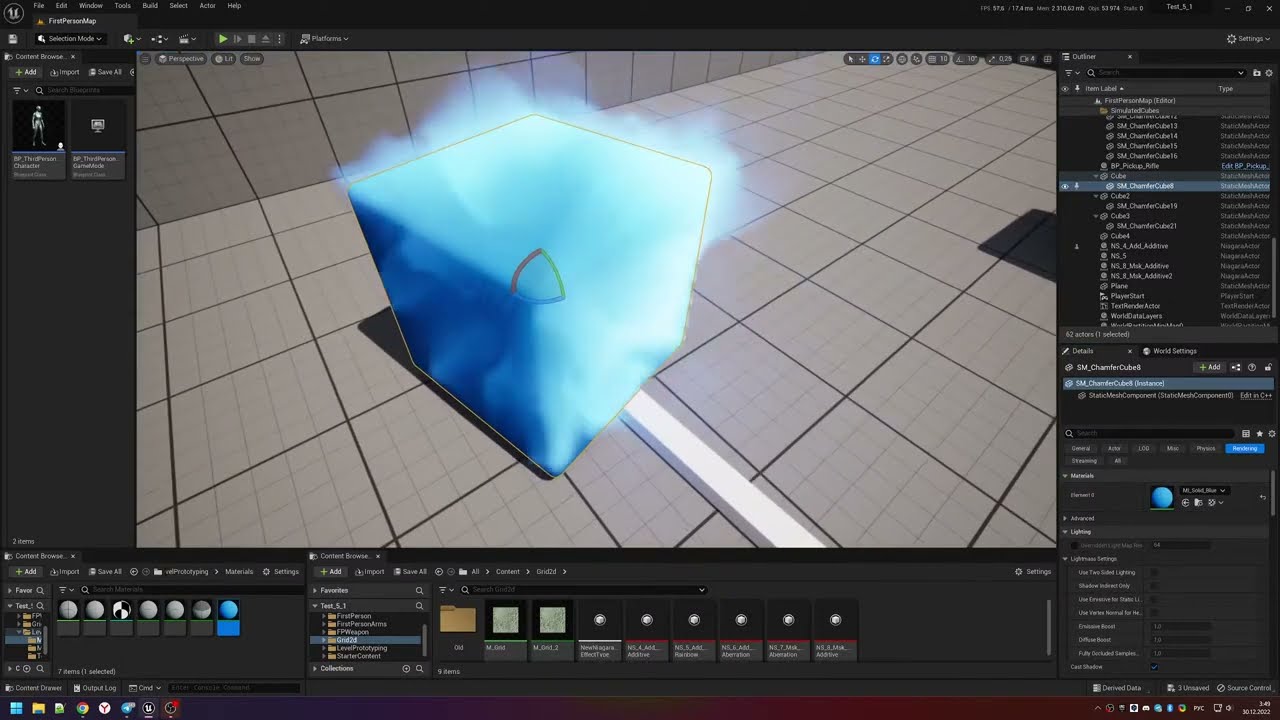Open the MI_Solid_Blue material dropdown
Image resolution: width=1280 pixels, height=720 pixels.
[x=1204, y=491]
